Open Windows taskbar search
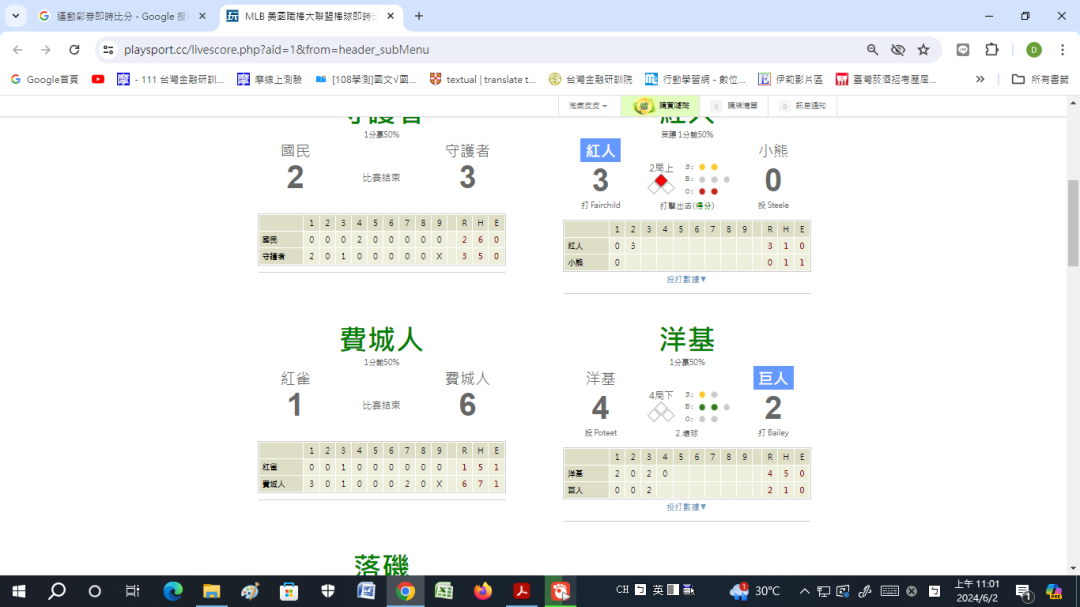The width and height of the screenshot is (1080, 607). [57, 591]
